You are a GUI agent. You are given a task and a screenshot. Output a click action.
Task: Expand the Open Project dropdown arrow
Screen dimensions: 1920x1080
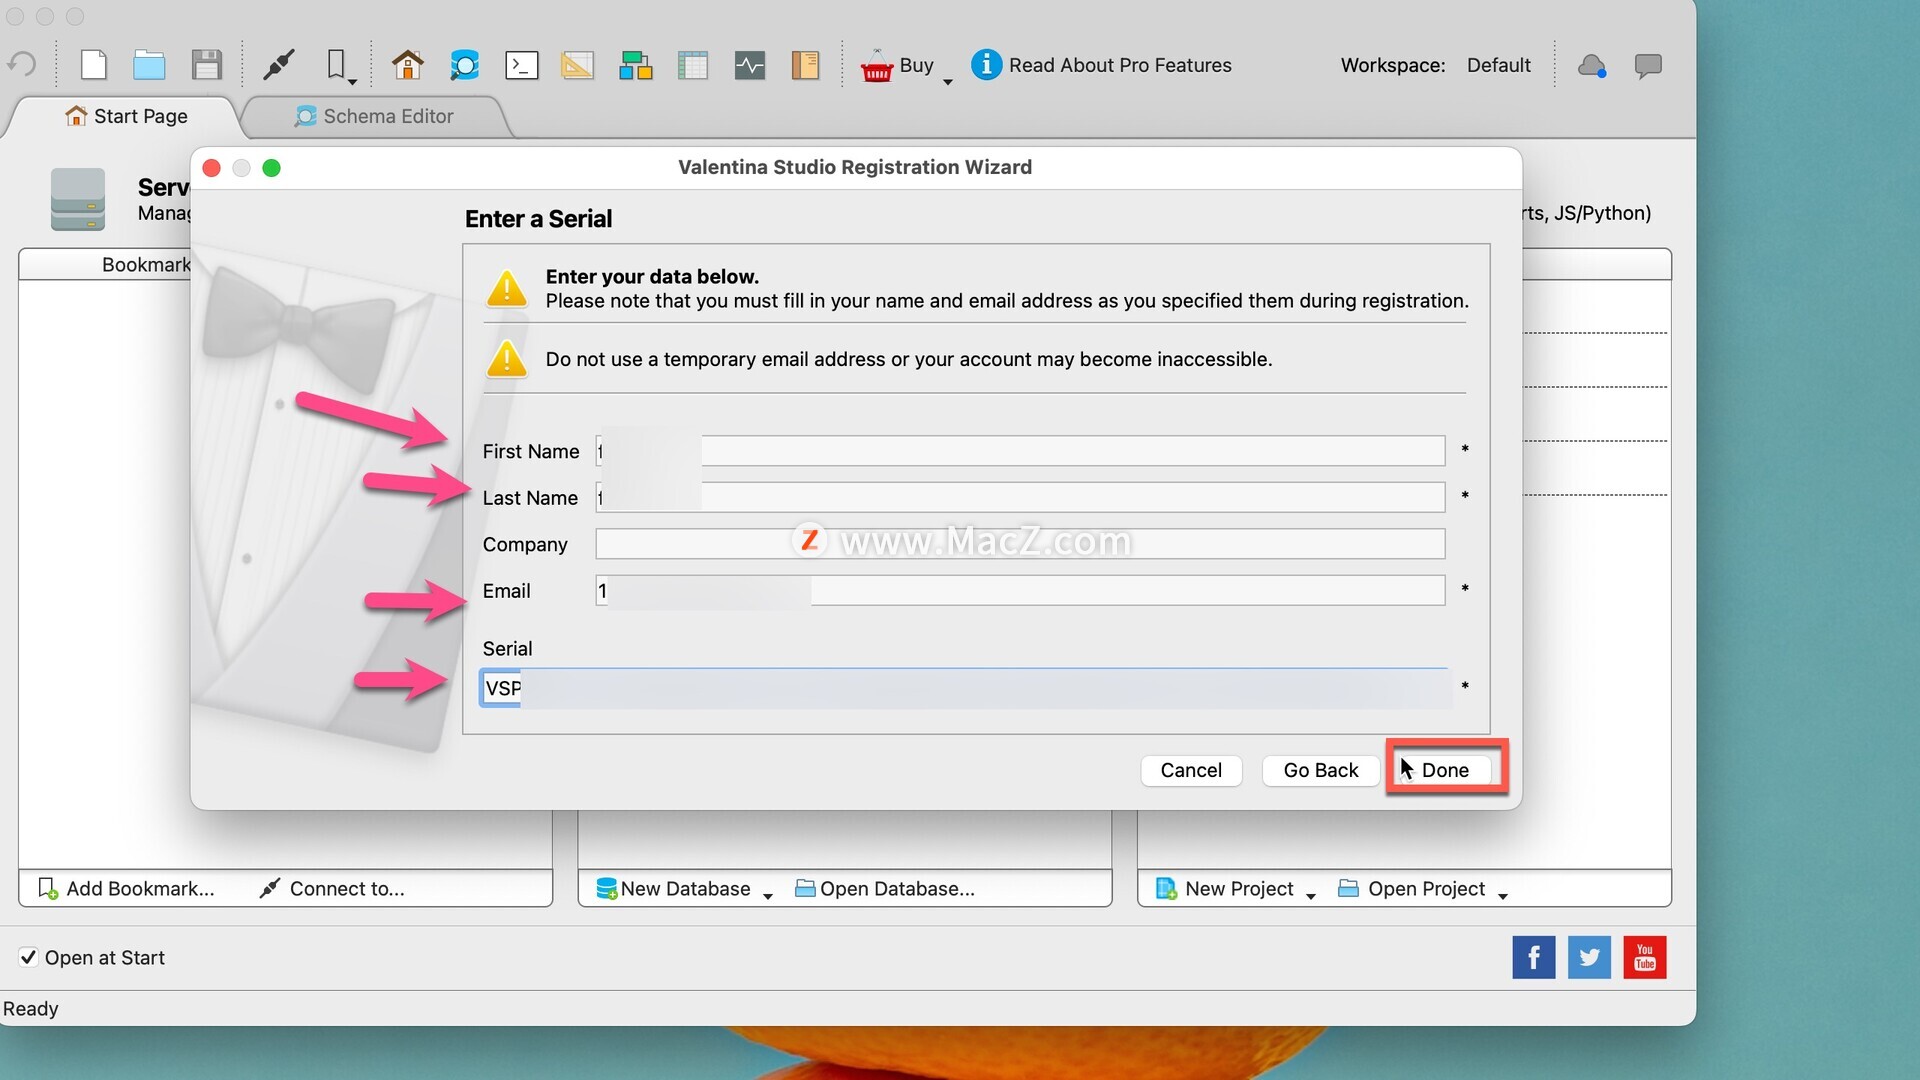click(x=1503, y=896)
